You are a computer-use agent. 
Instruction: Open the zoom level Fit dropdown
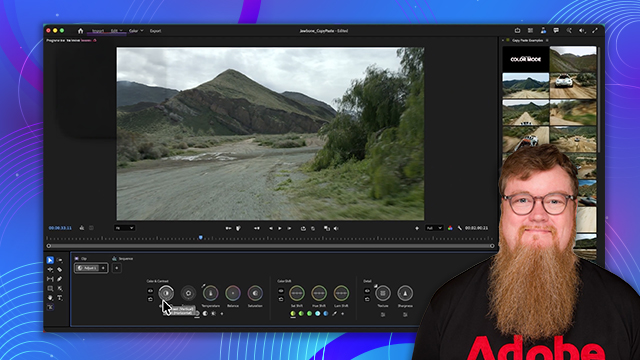coord(124,228)
